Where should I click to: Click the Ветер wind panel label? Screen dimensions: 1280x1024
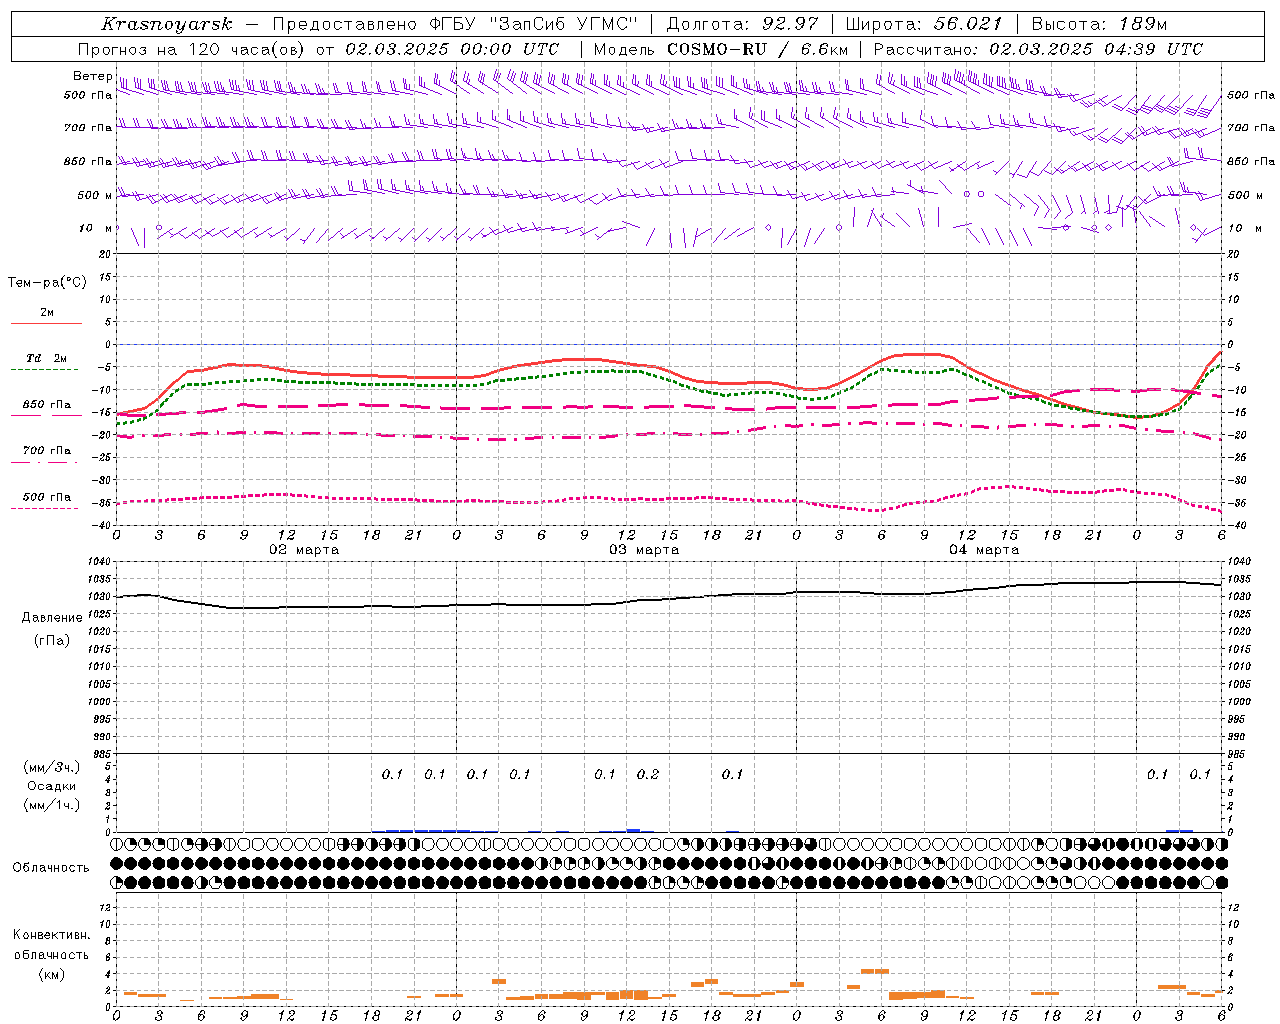[x=92, y=76]
